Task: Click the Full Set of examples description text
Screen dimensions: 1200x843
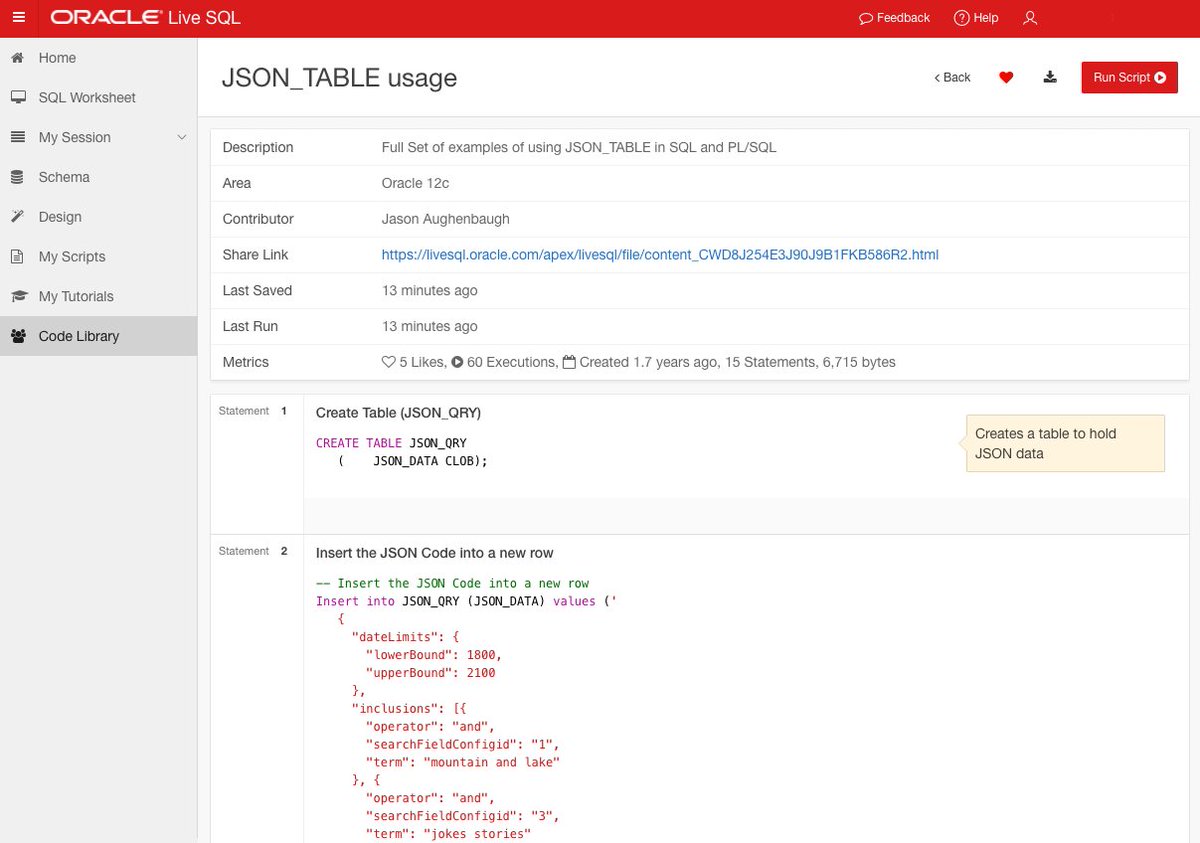Action: [x=579, y=147]
